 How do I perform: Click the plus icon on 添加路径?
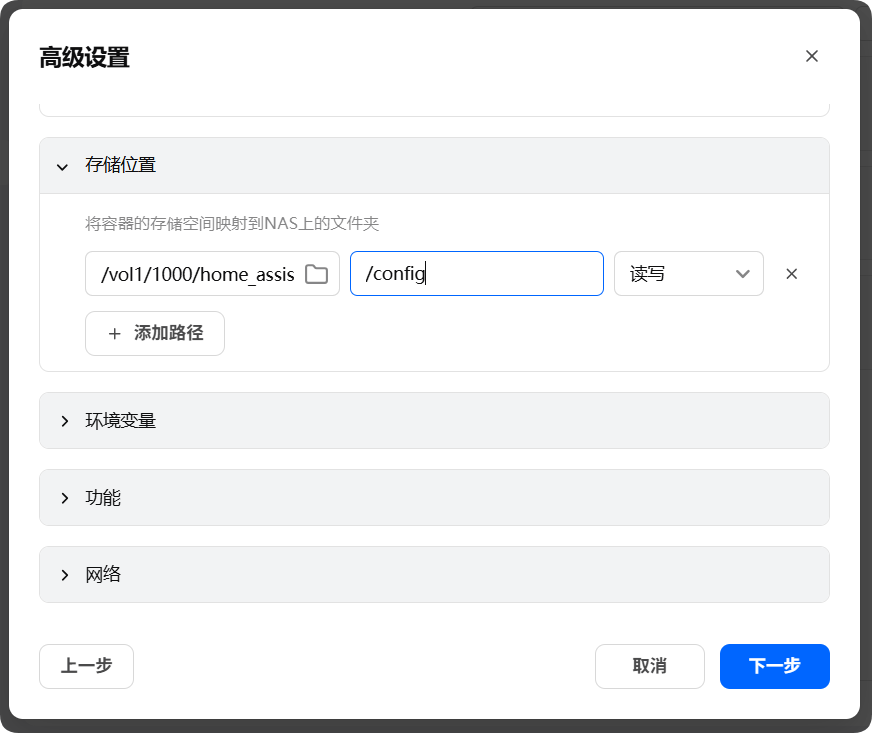pos(115,333)
